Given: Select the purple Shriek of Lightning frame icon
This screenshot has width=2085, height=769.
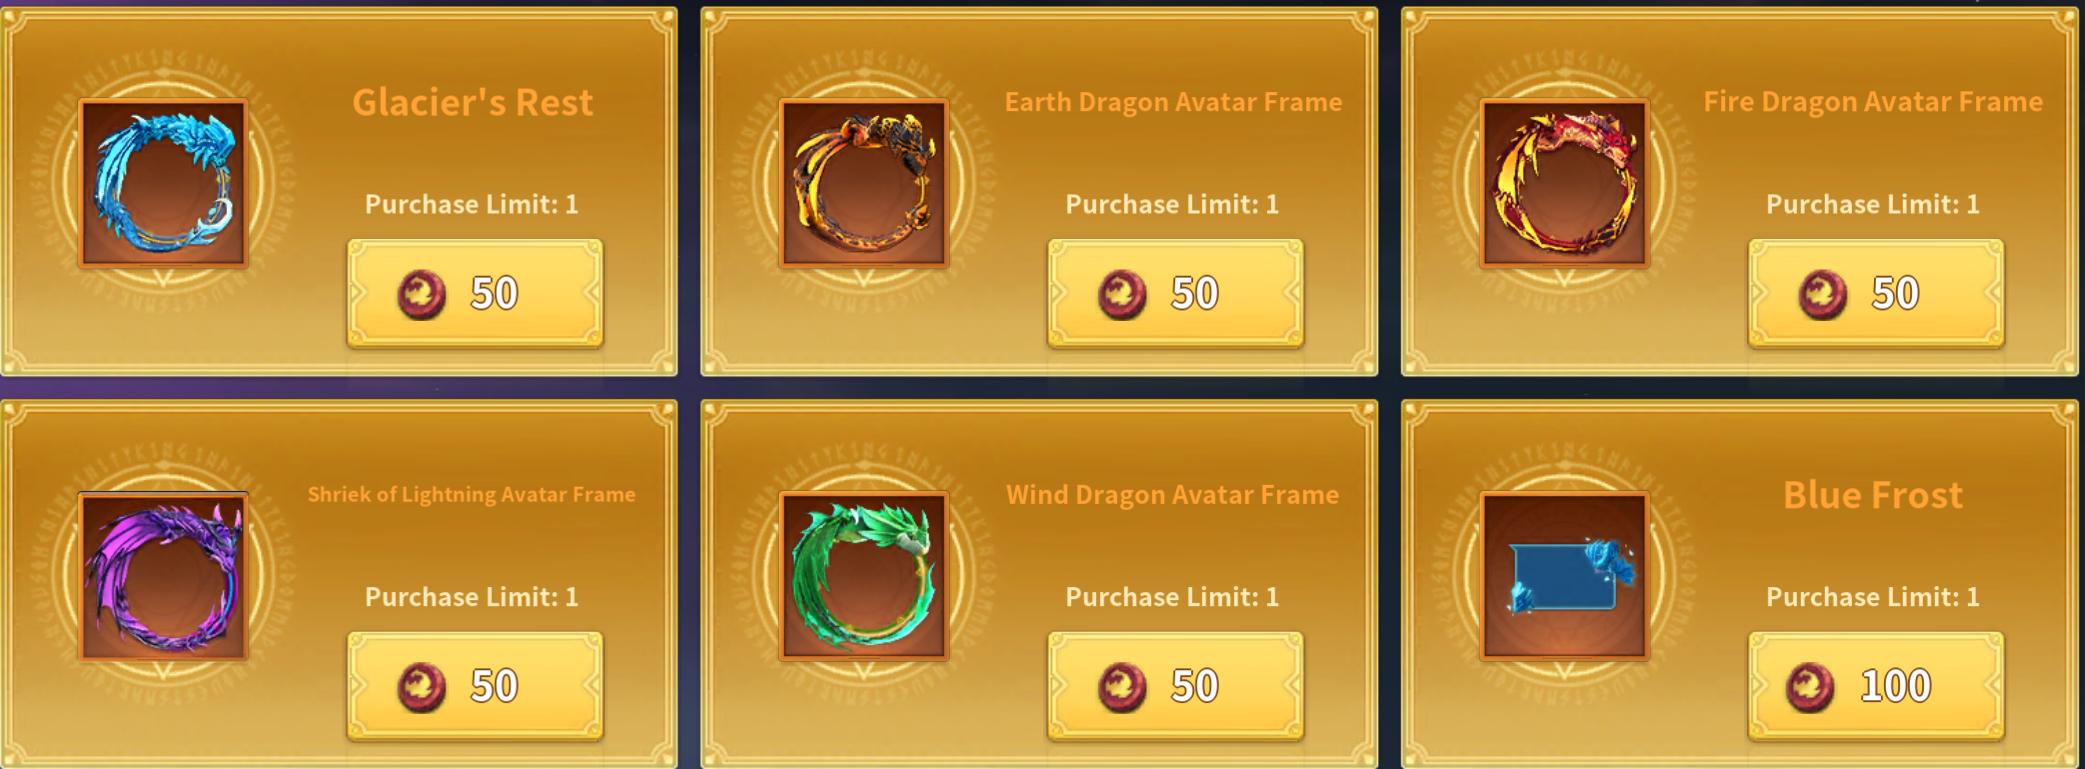Looking at the screenshot, I should [163, 576].
